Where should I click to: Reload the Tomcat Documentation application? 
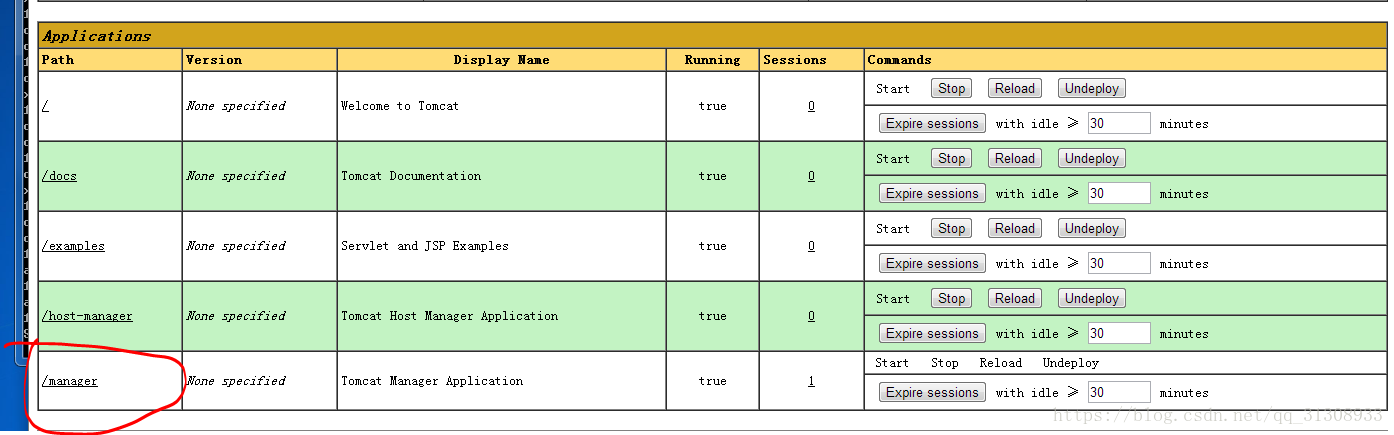point(1014,158)
